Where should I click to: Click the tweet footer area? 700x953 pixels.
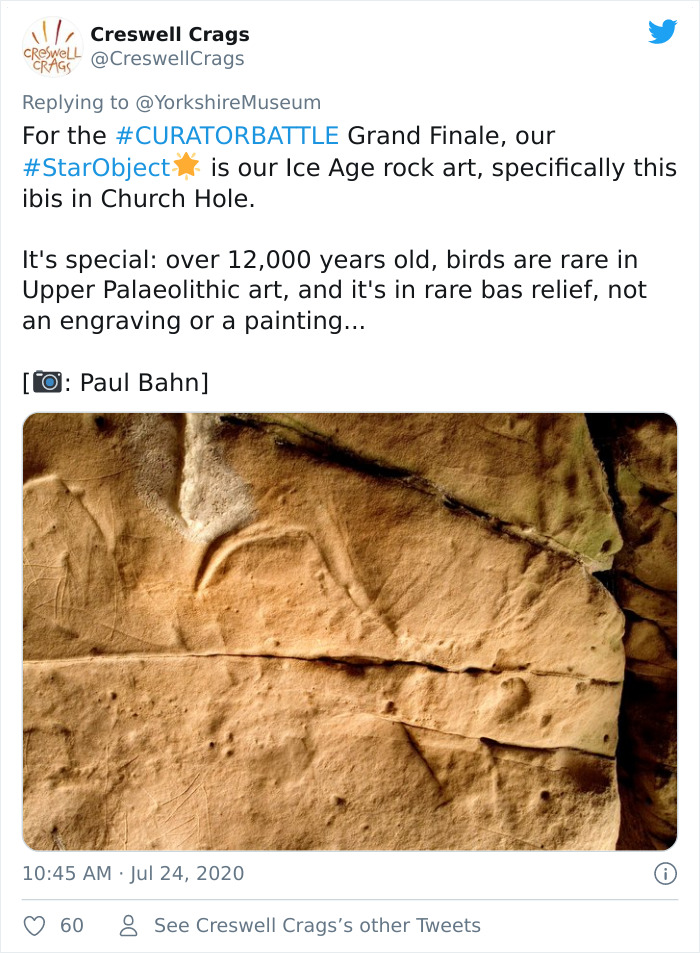point(350,899)
